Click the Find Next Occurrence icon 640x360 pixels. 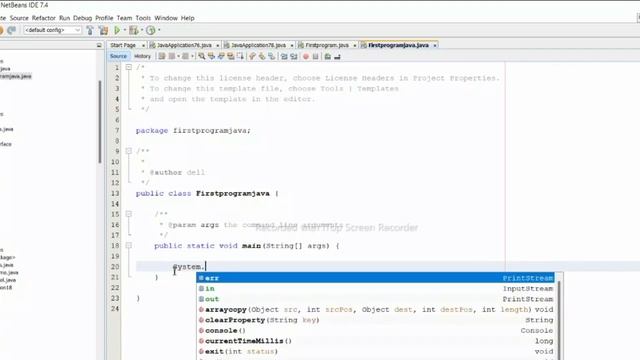point(221,56)
